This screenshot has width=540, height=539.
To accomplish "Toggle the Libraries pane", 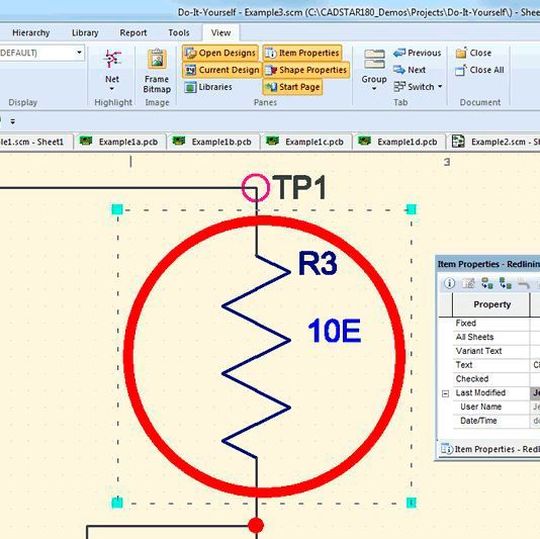I will click(208, 87).
